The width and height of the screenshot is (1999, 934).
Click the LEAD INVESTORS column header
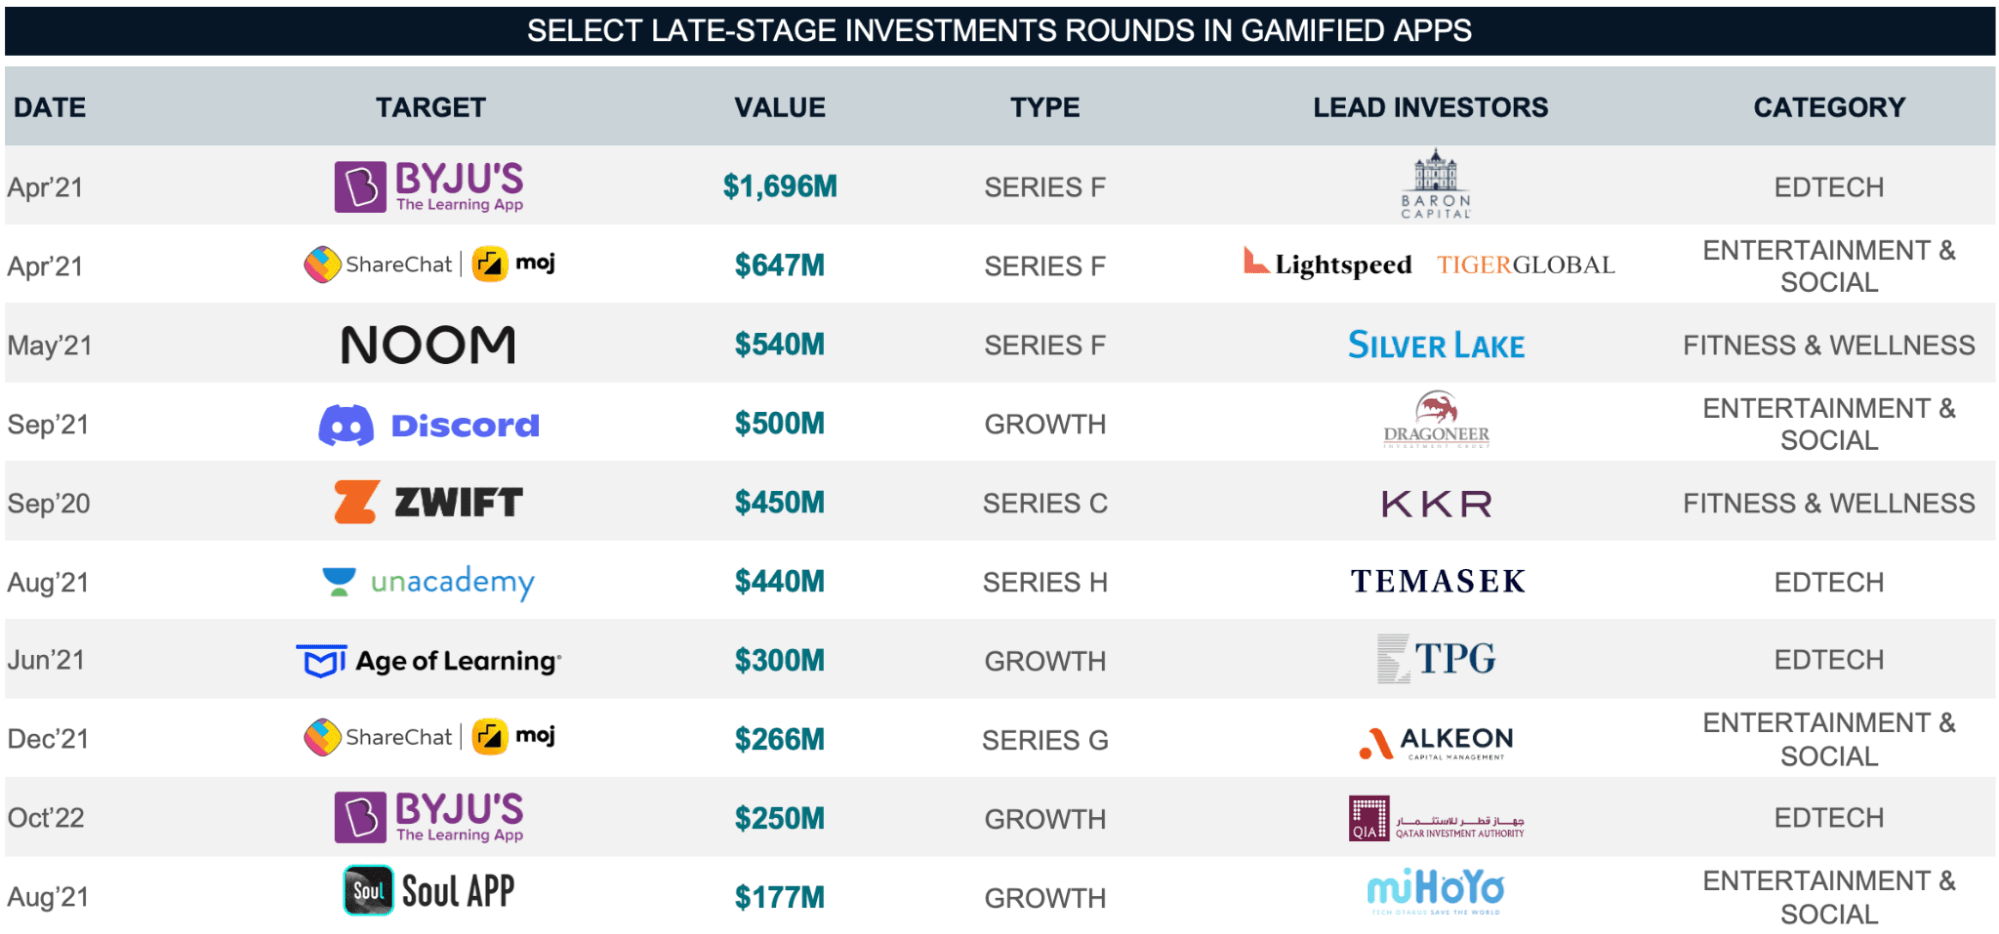[1430, 107]
